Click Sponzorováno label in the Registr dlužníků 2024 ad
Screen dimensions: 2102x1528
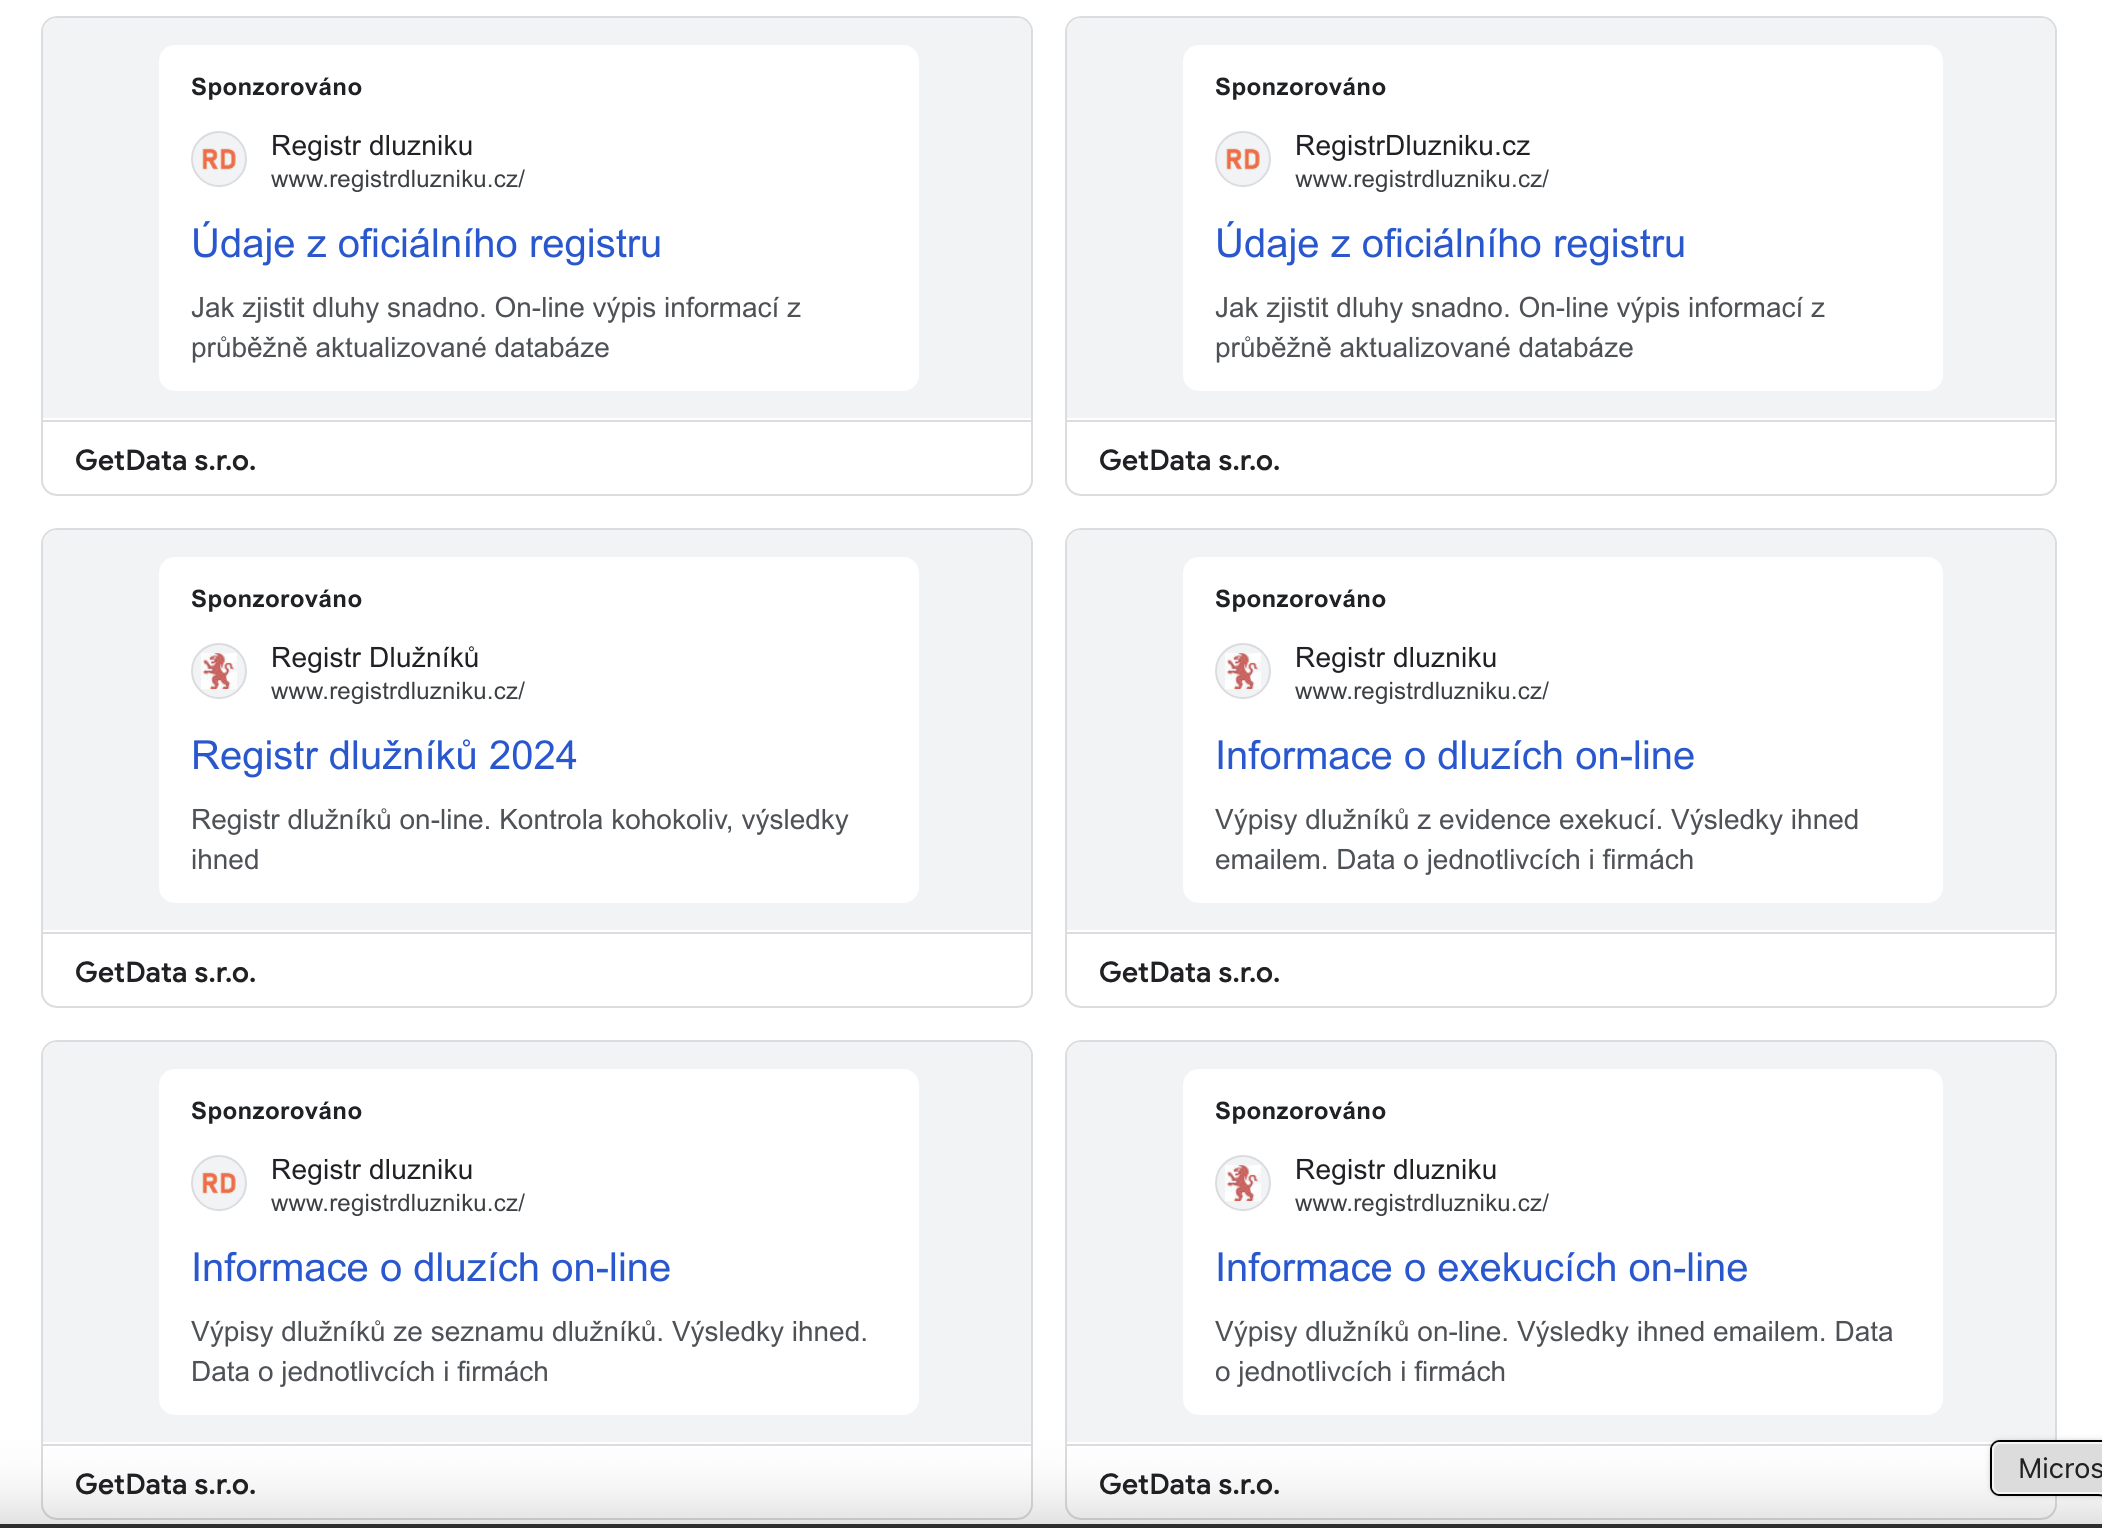[x=276, y=599]
